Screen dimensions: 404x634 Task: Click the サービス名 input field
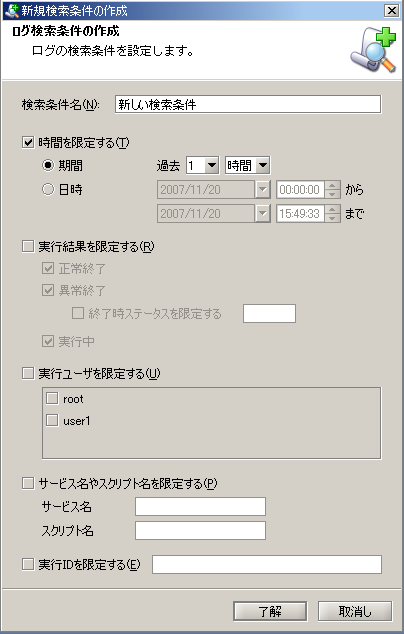coord(200,507)
